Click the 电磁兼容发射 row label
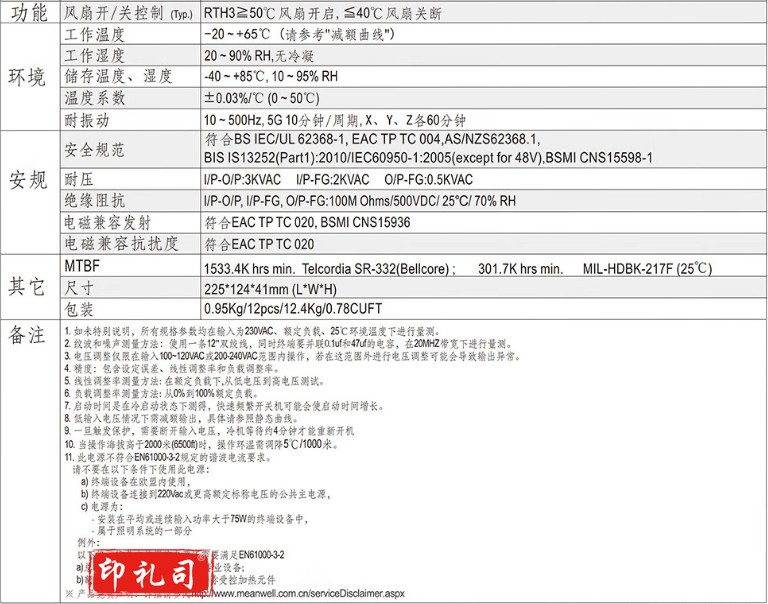 110,221
